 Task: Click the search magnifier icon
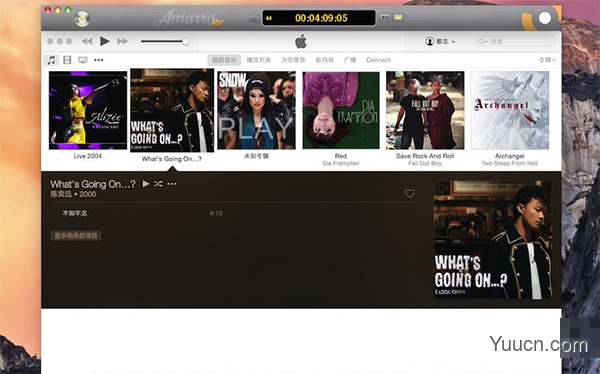(483, 41)
